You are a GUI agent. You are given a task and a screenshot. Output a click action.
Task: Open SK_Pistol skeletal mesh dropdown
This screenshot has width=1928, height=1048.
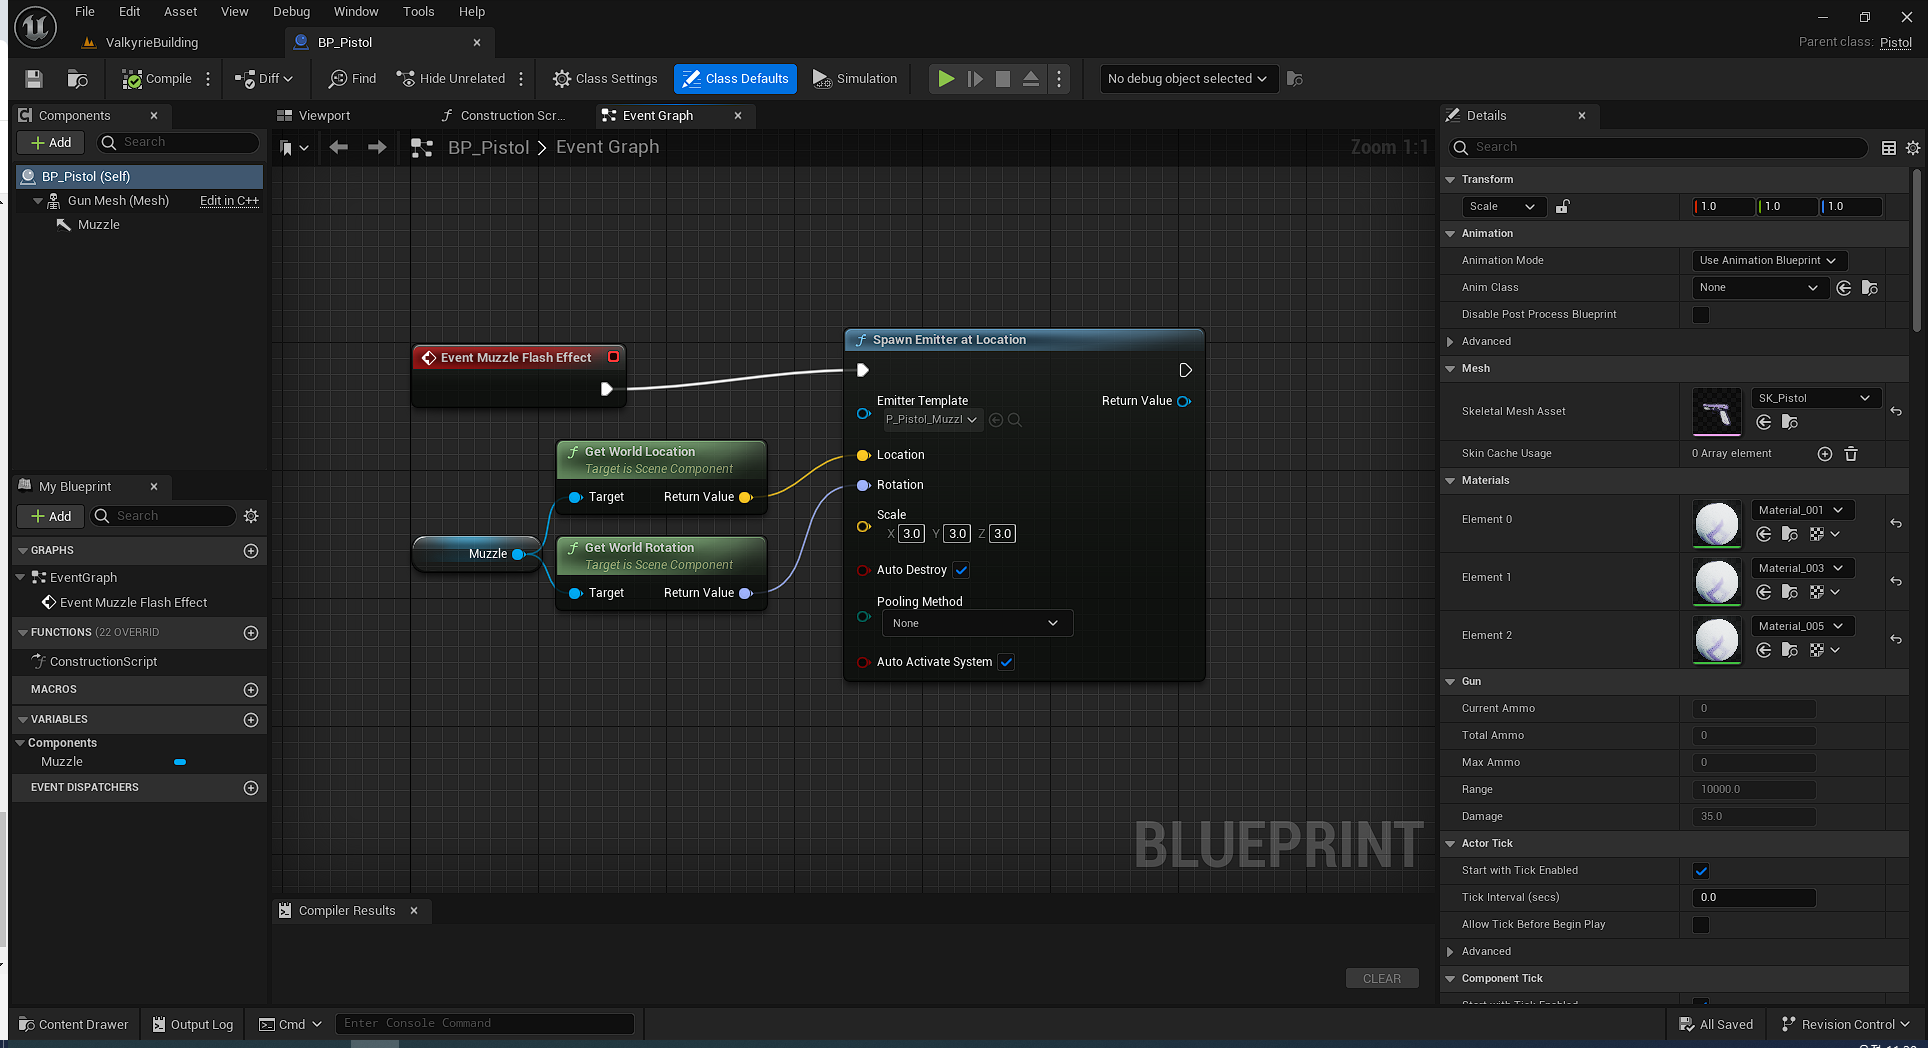pyautogui.click(x=1815, y=398)
